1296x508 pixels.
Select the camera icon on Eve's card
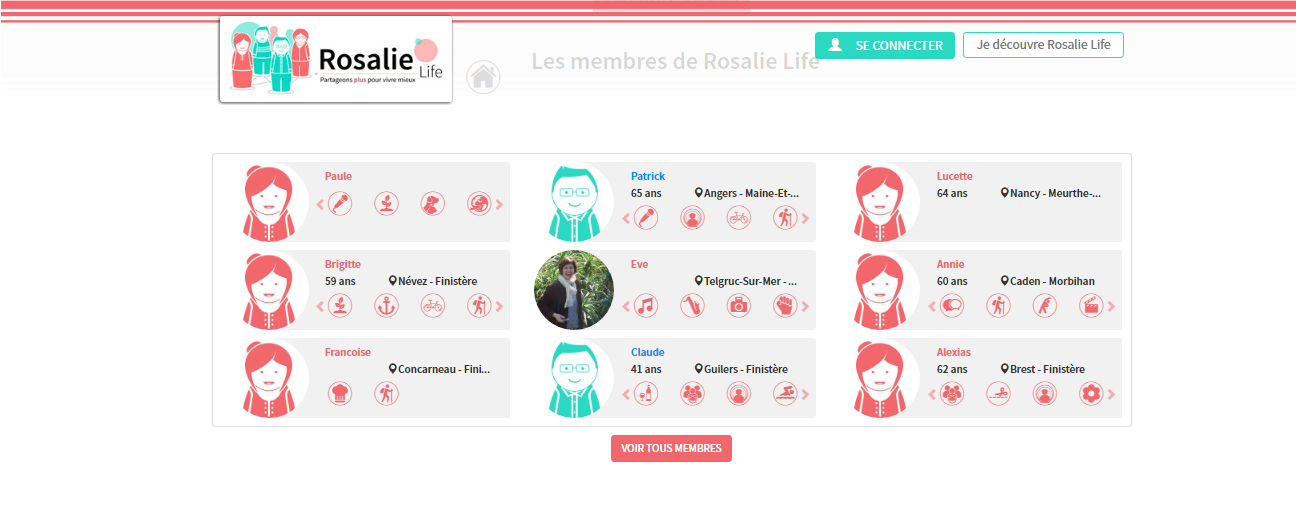pos(738,306)
